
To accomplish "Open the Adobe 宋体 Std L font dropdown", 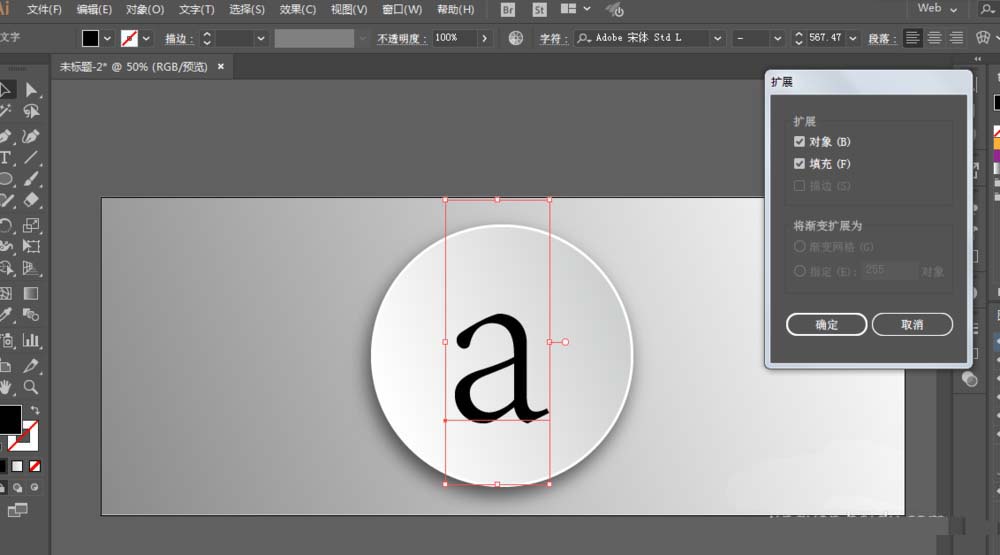I will click(717, 38).
